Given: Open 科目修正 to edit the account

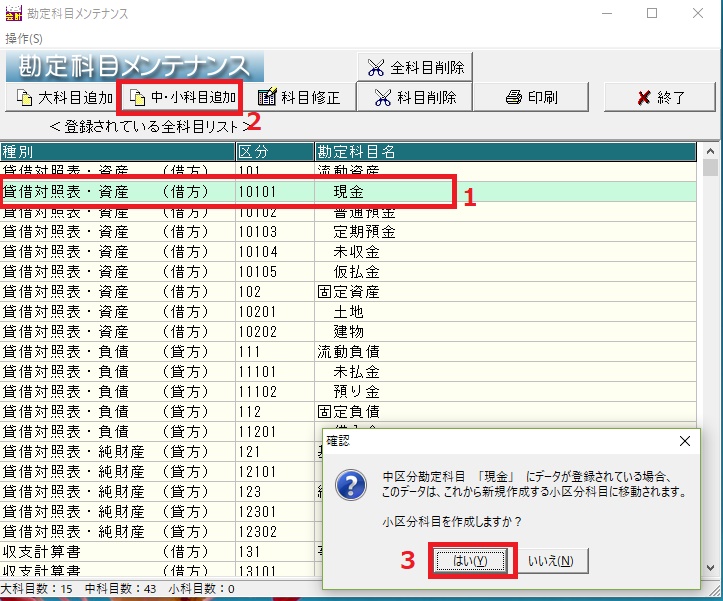Looking at the screenshot, I should (x=299, y=97).
